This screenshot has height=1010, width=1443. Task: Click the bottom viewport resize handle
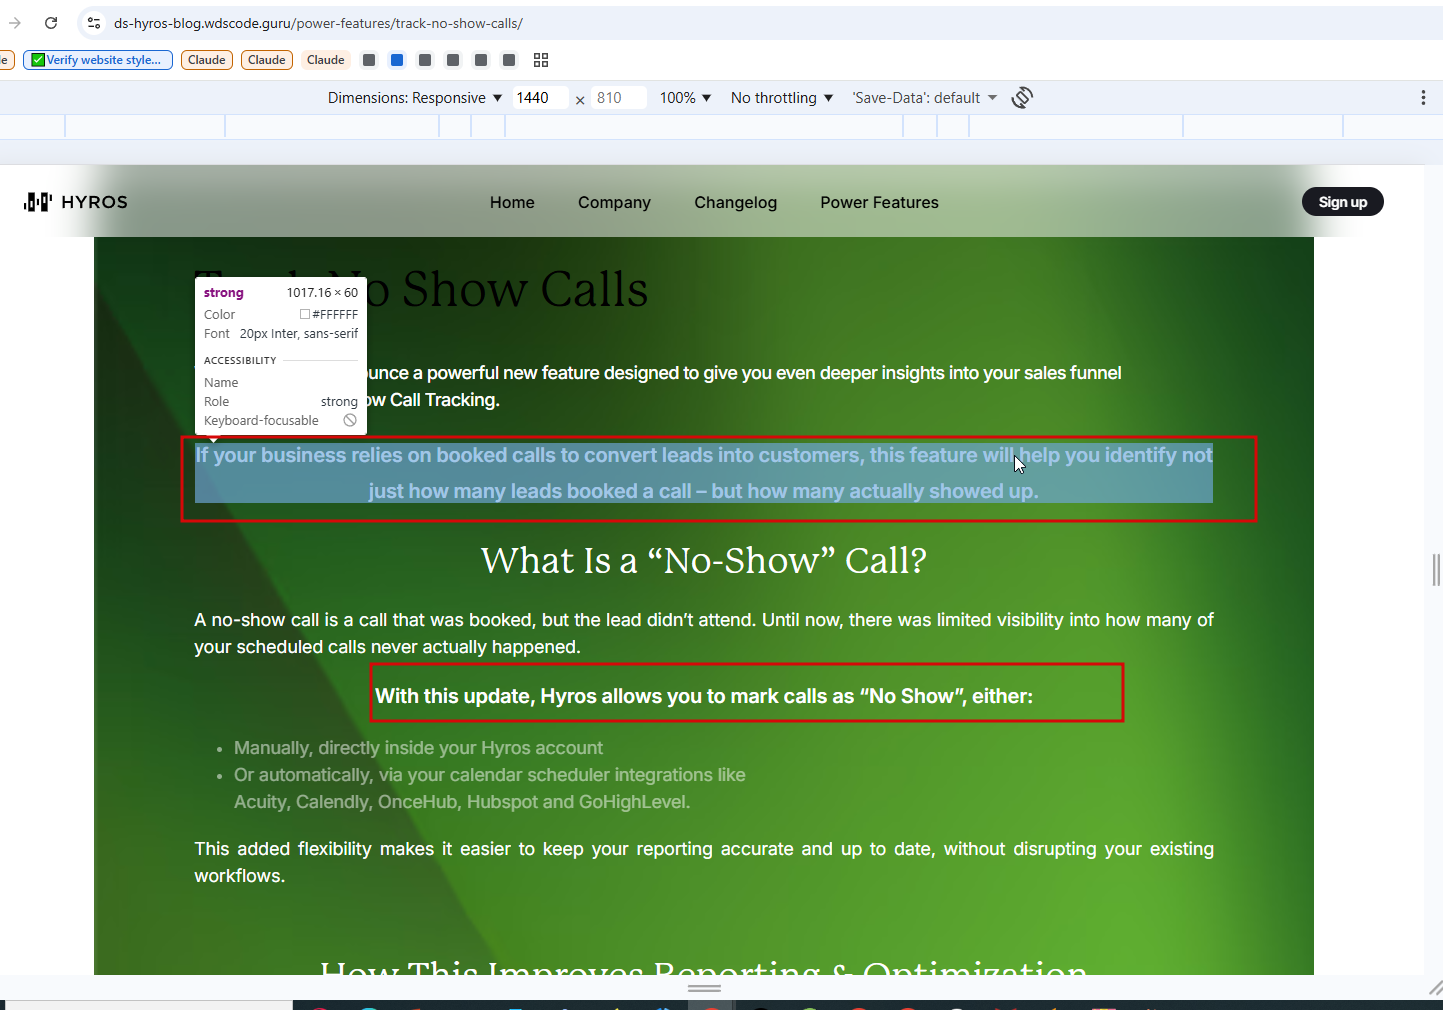point(704,988)
